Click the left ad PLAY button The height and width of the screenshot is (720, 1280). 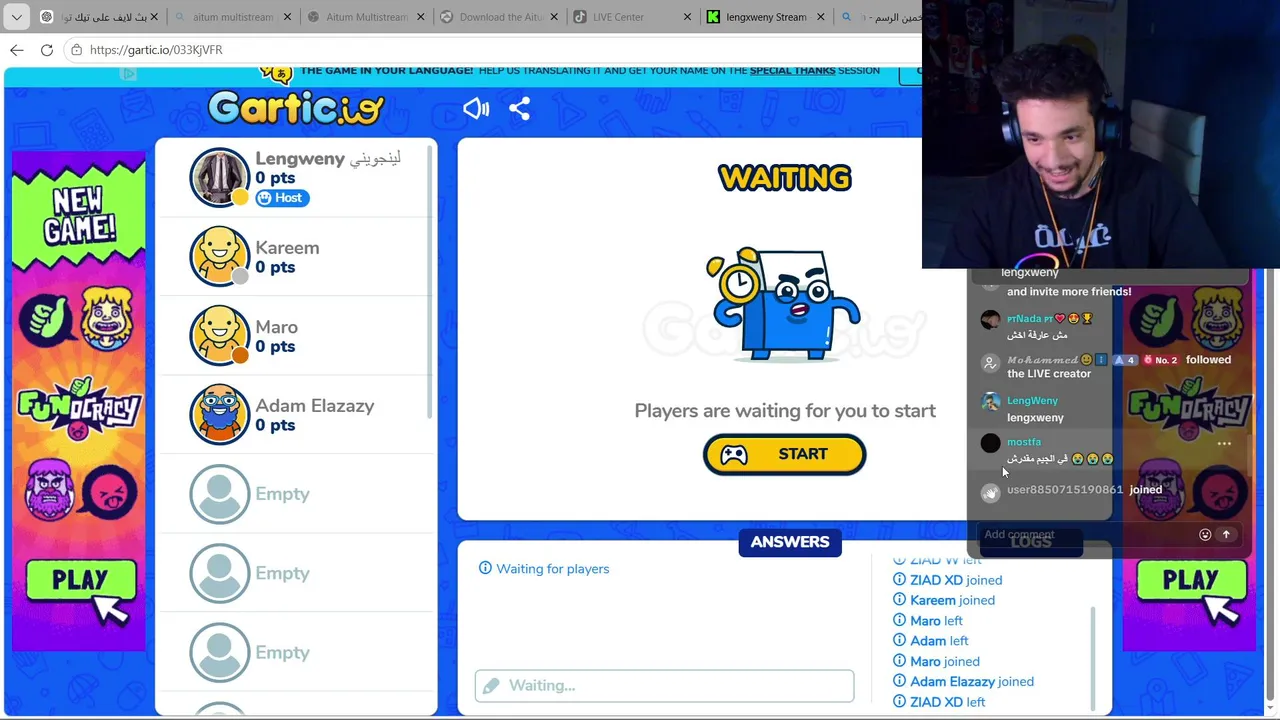81,580
